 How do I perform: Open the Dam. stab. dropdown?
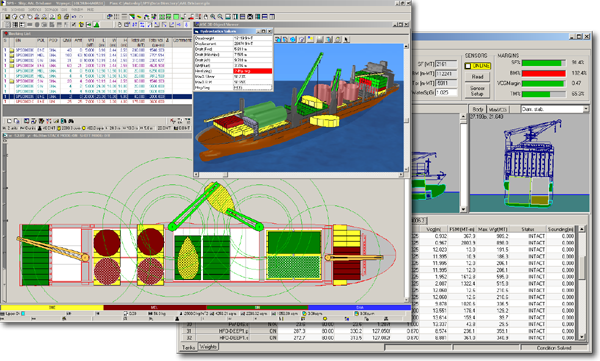coord(586,109)
